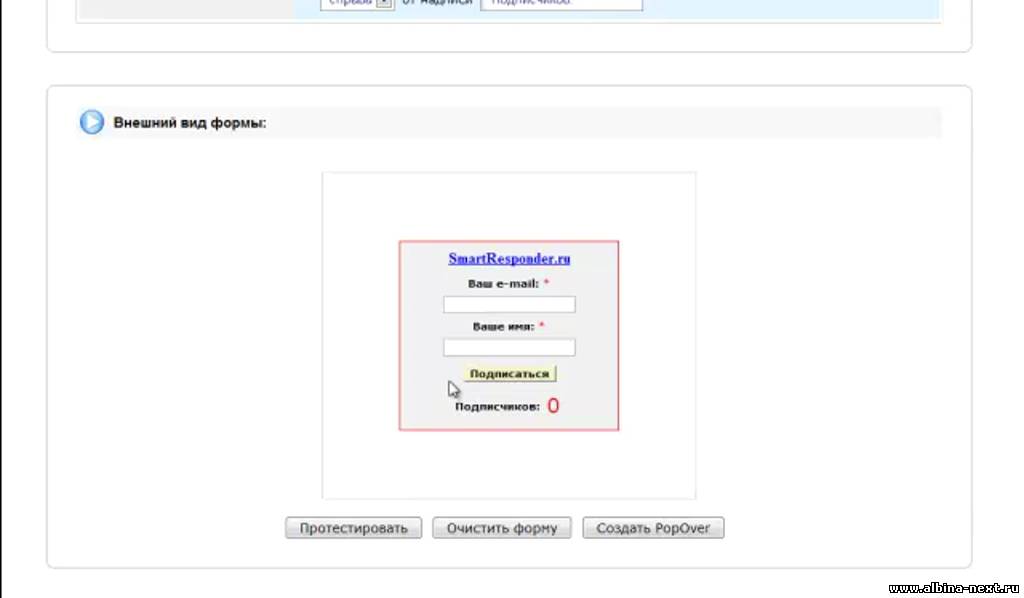Click the Очистить форму button
The image size is (1024, 598).
[502, 528]
